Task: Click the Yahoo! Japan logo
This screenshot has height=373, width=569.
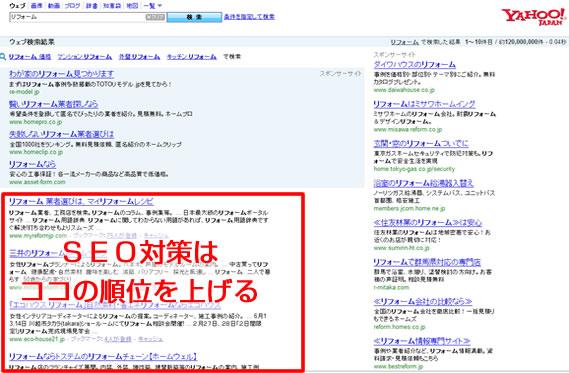Action: point(533,16)
